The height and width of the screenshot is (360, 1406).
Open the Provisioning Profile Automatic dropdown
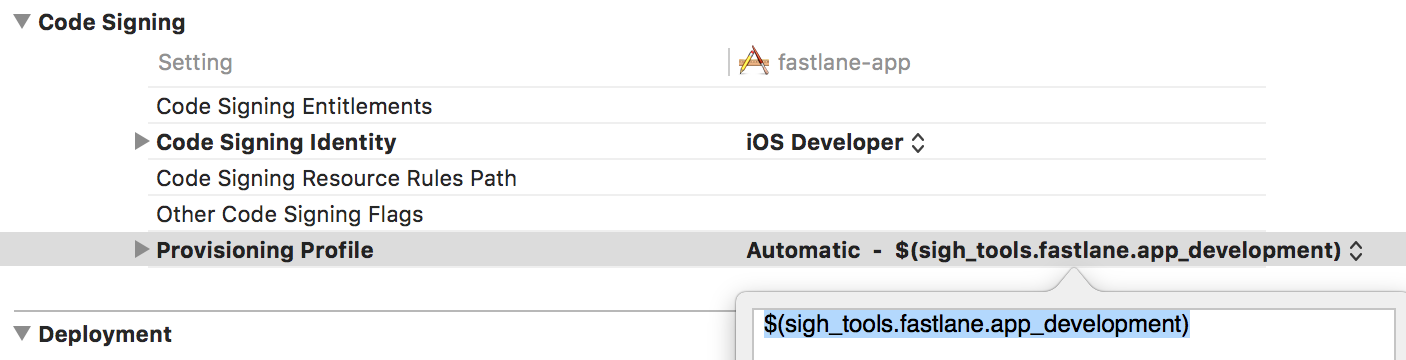(x=1054, y=251)
